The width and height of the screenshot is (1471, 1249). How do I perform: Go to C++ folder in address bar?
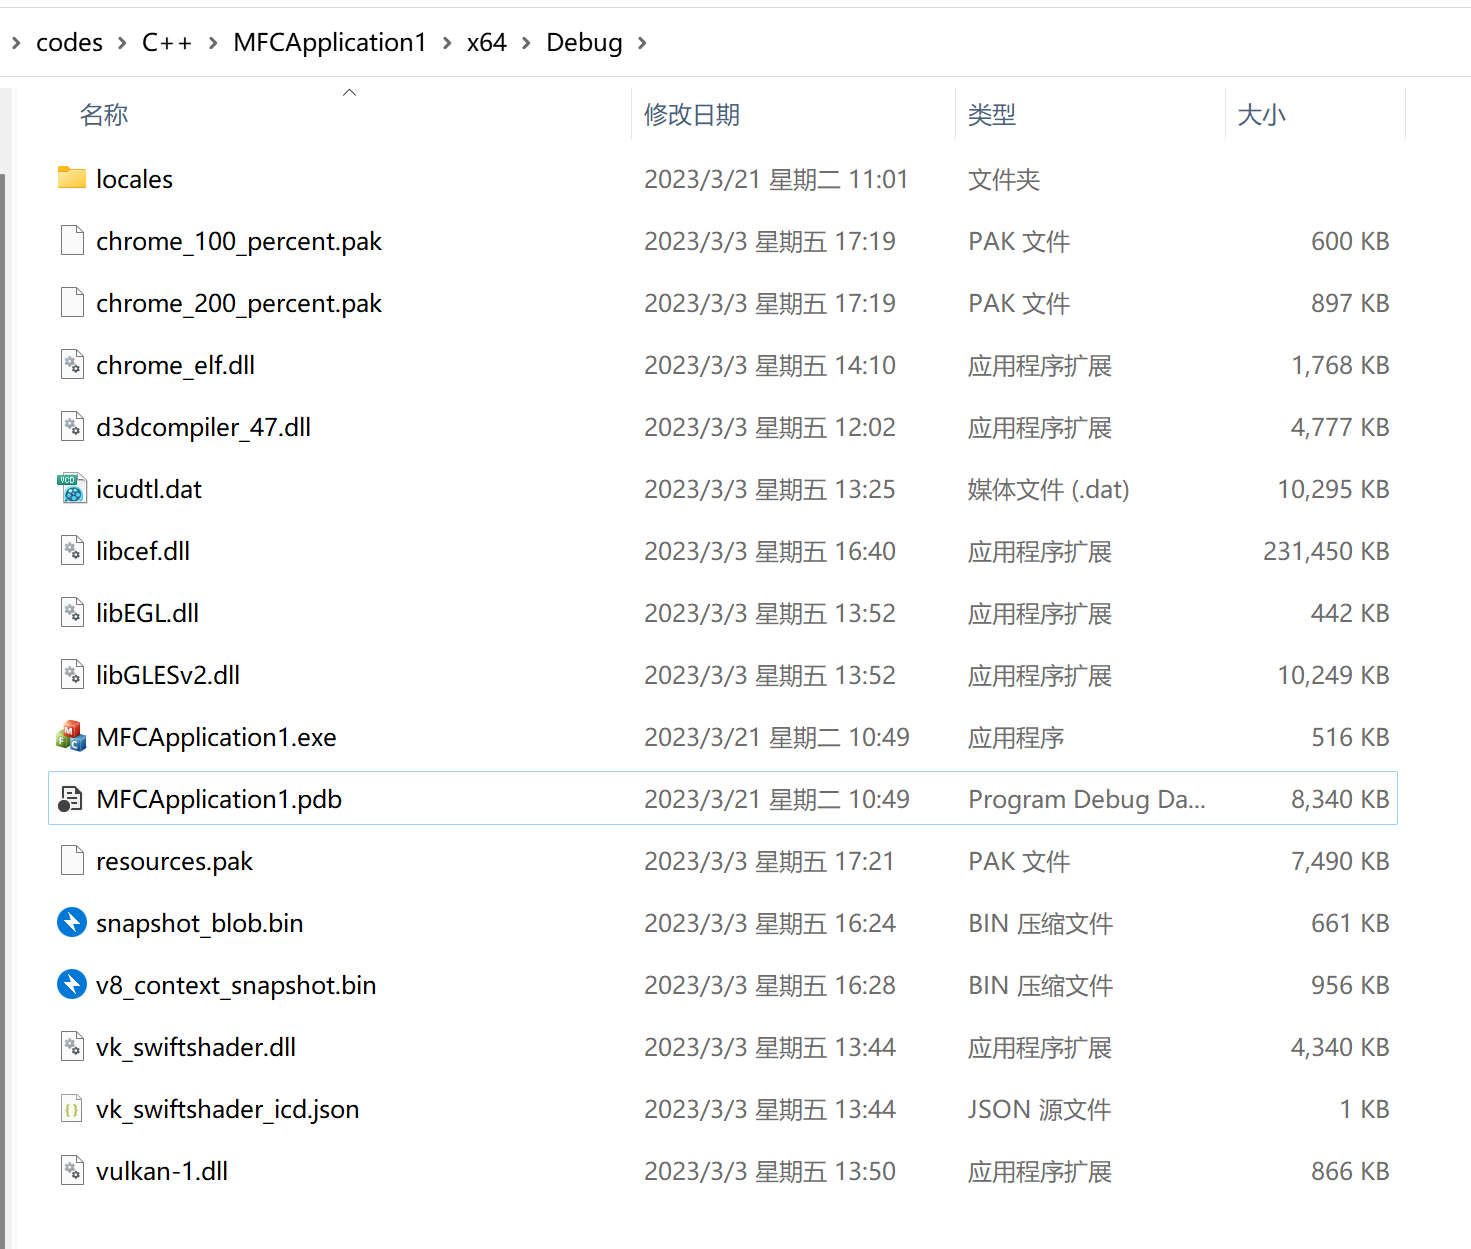[x=167, y=43]
